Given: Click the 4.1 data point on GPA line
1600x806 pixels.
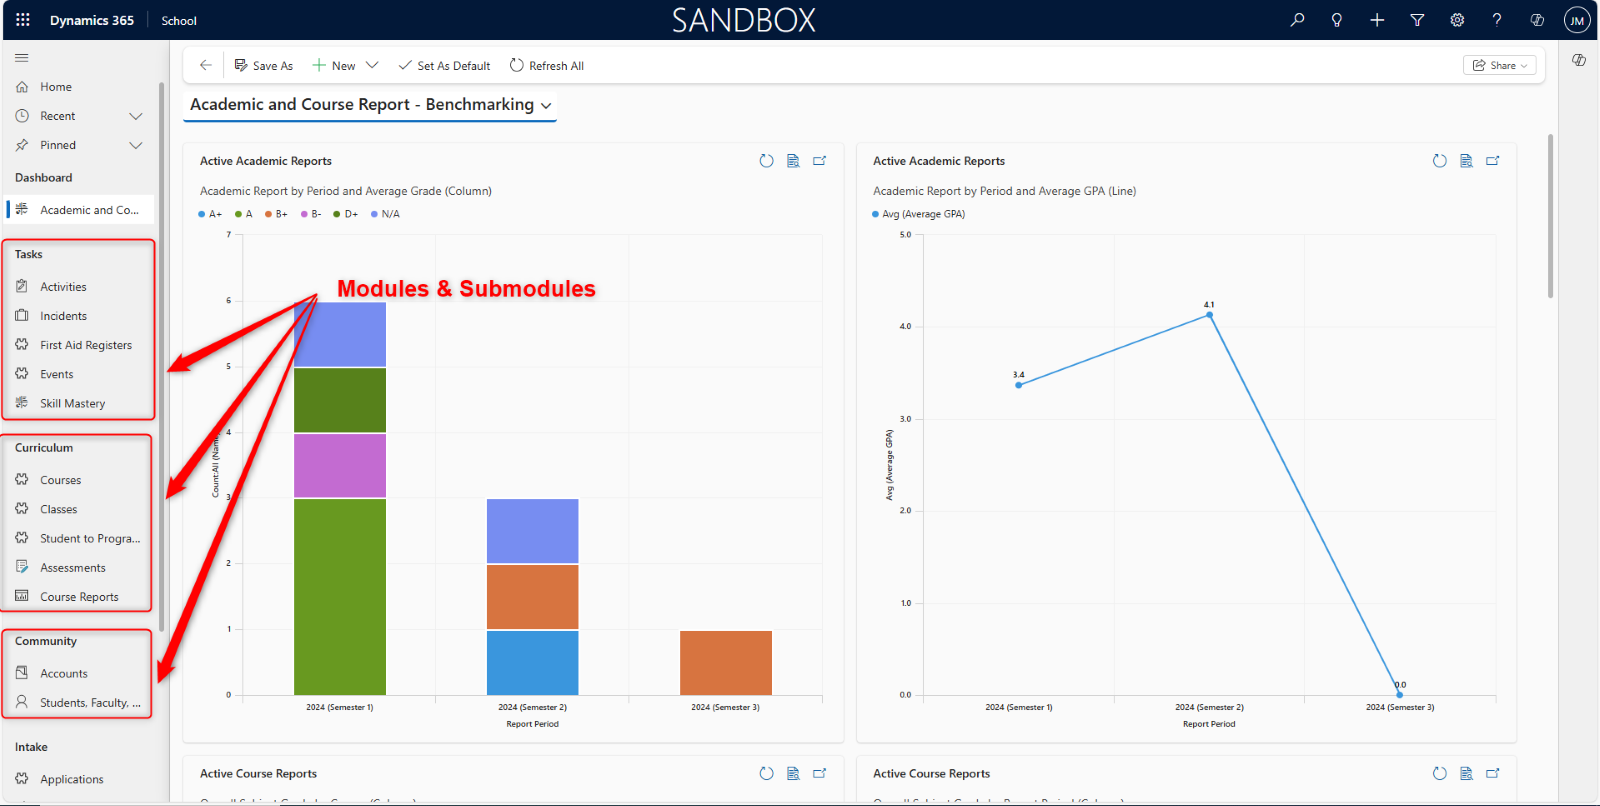Looking at the screenshot, I should coord(1210,315).
